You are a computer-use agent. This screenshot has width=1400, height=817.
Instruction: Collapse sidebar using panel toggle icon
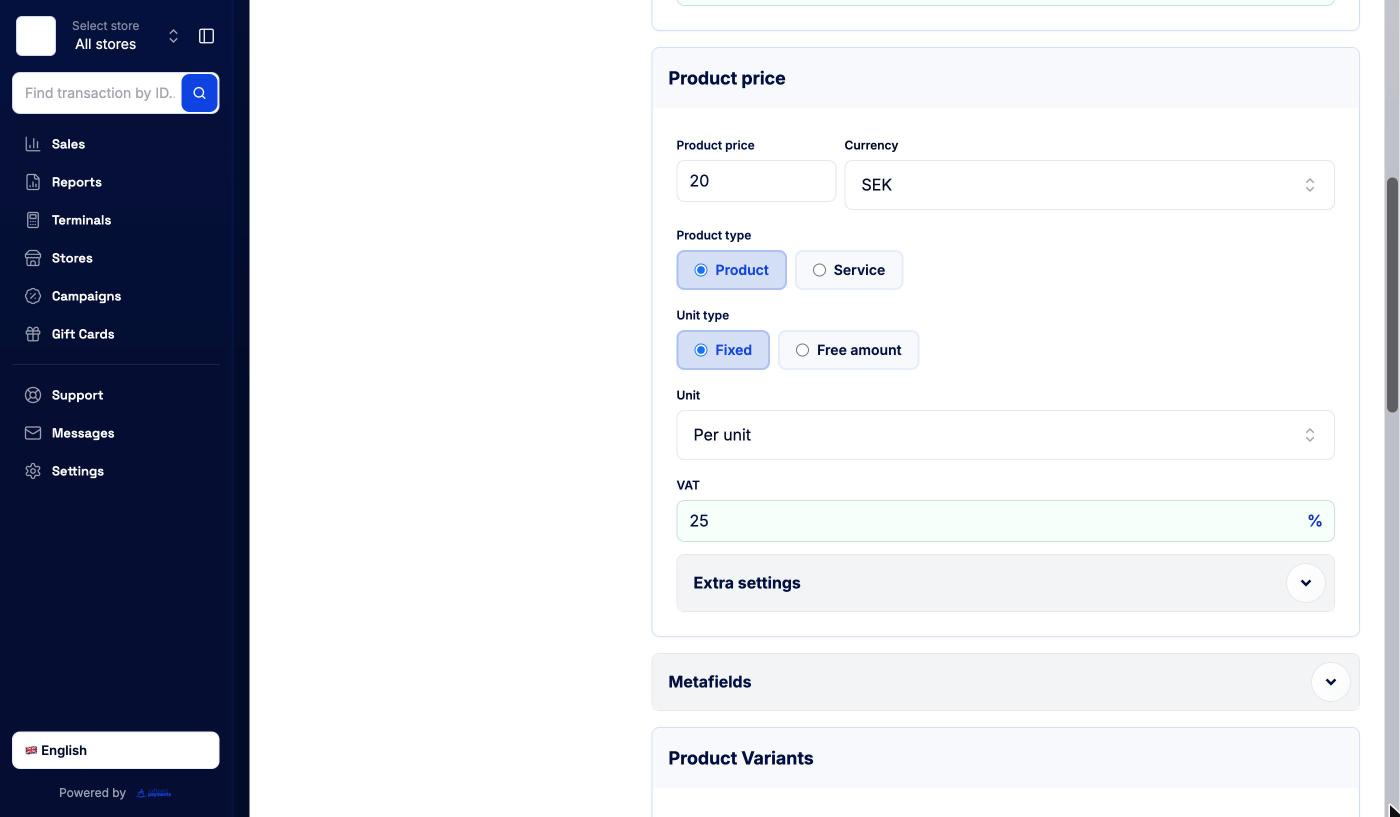coord(206,36)
